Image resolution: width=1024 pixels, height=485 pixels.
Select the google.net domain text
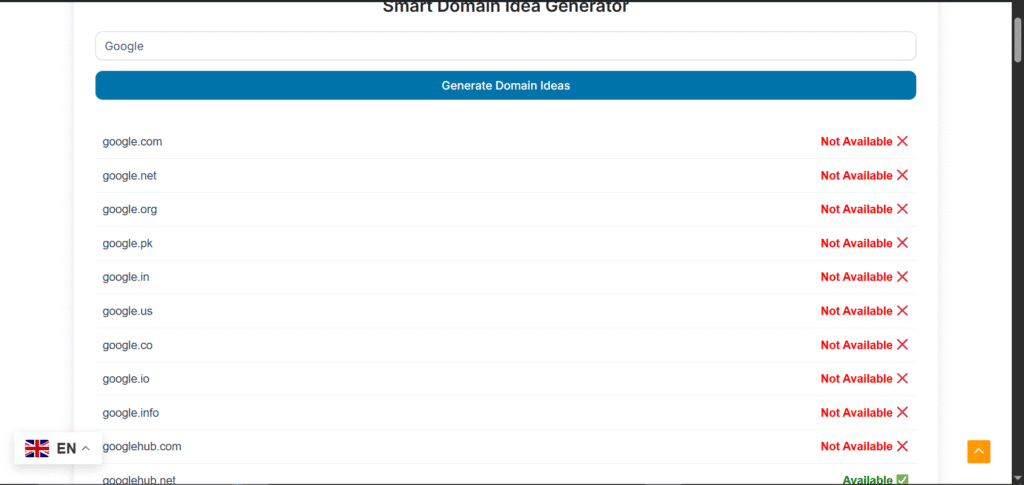point(129,176)
